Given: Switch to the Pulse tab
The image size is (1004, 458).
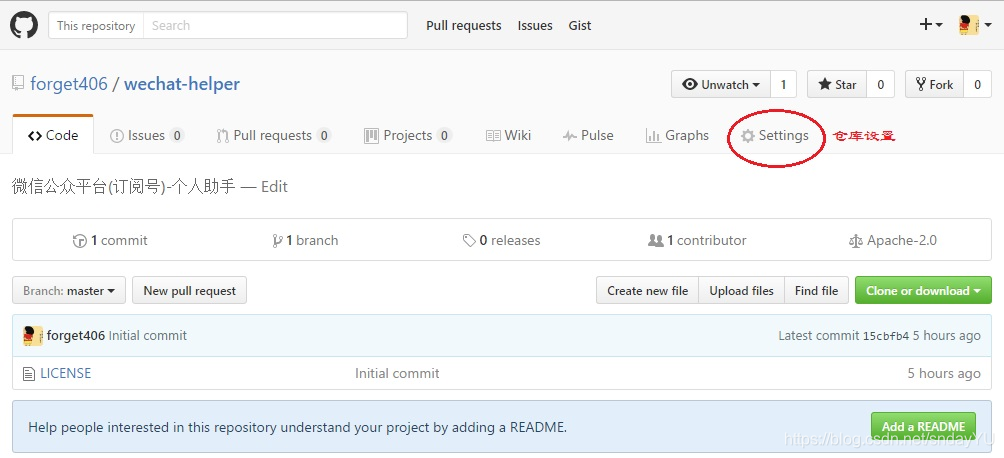Looking at the screenshot, I should 588,136.
